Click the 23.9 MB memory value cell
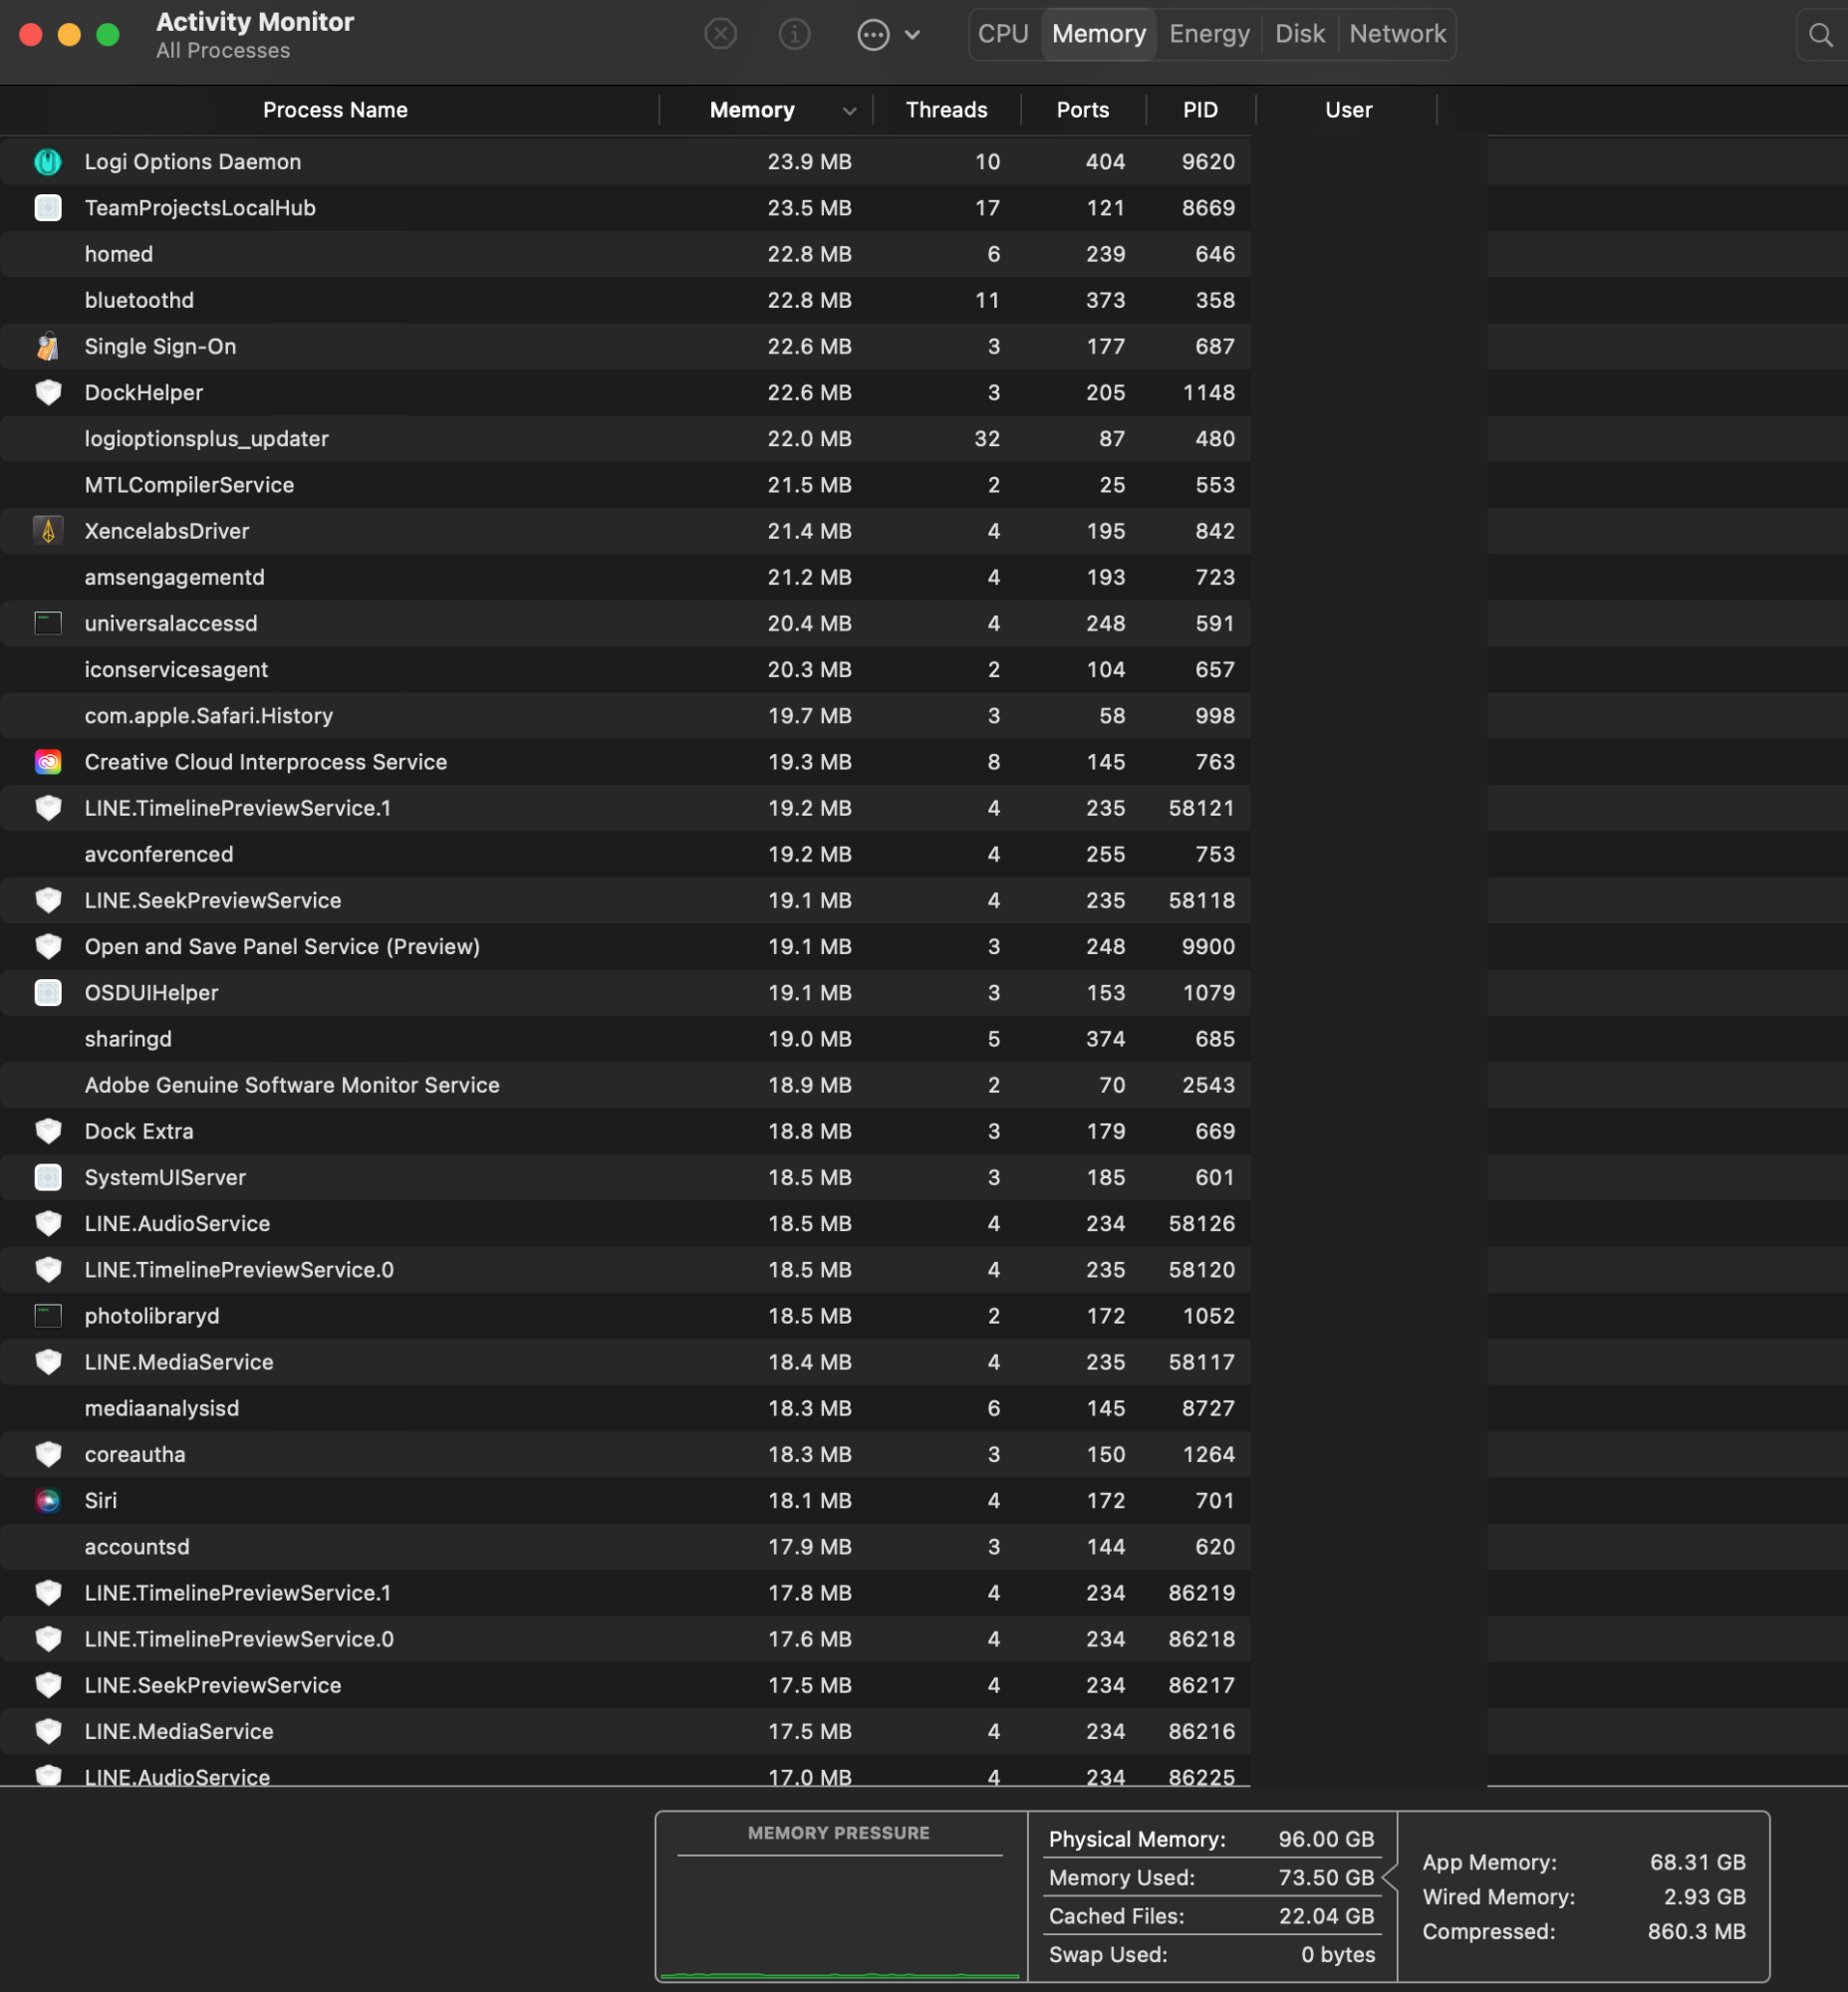Screen dimensions: 1848x1992 tap(809, 161)
